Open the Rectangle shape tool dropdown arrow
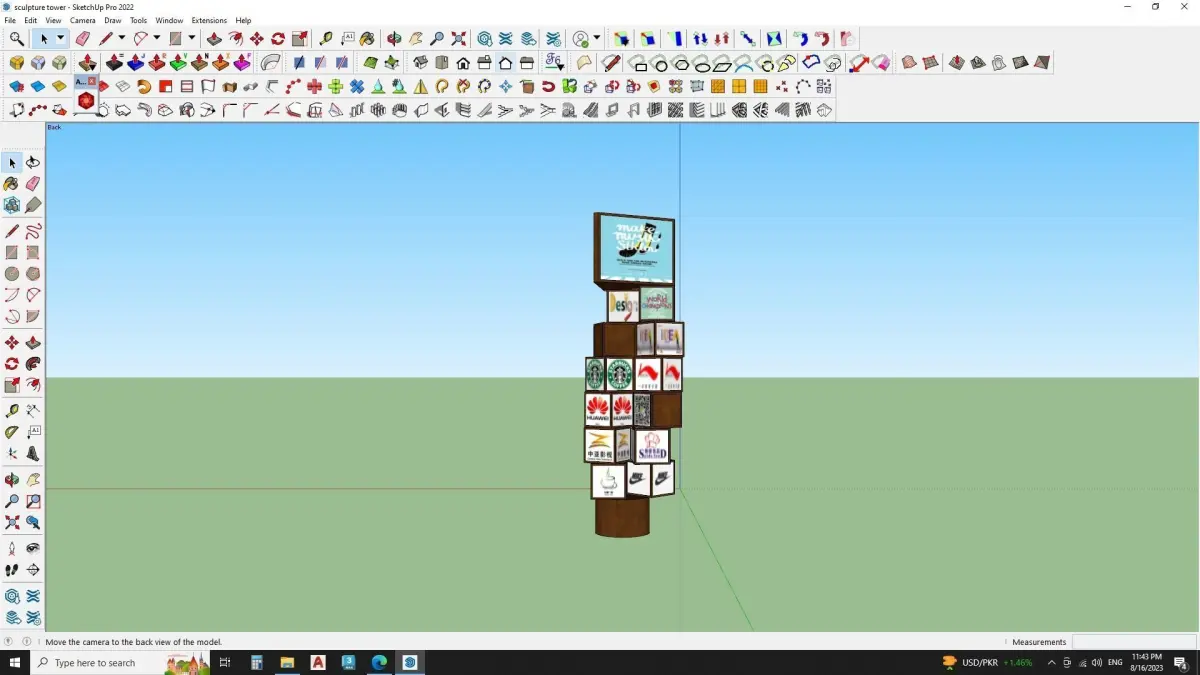 point(192,39)
